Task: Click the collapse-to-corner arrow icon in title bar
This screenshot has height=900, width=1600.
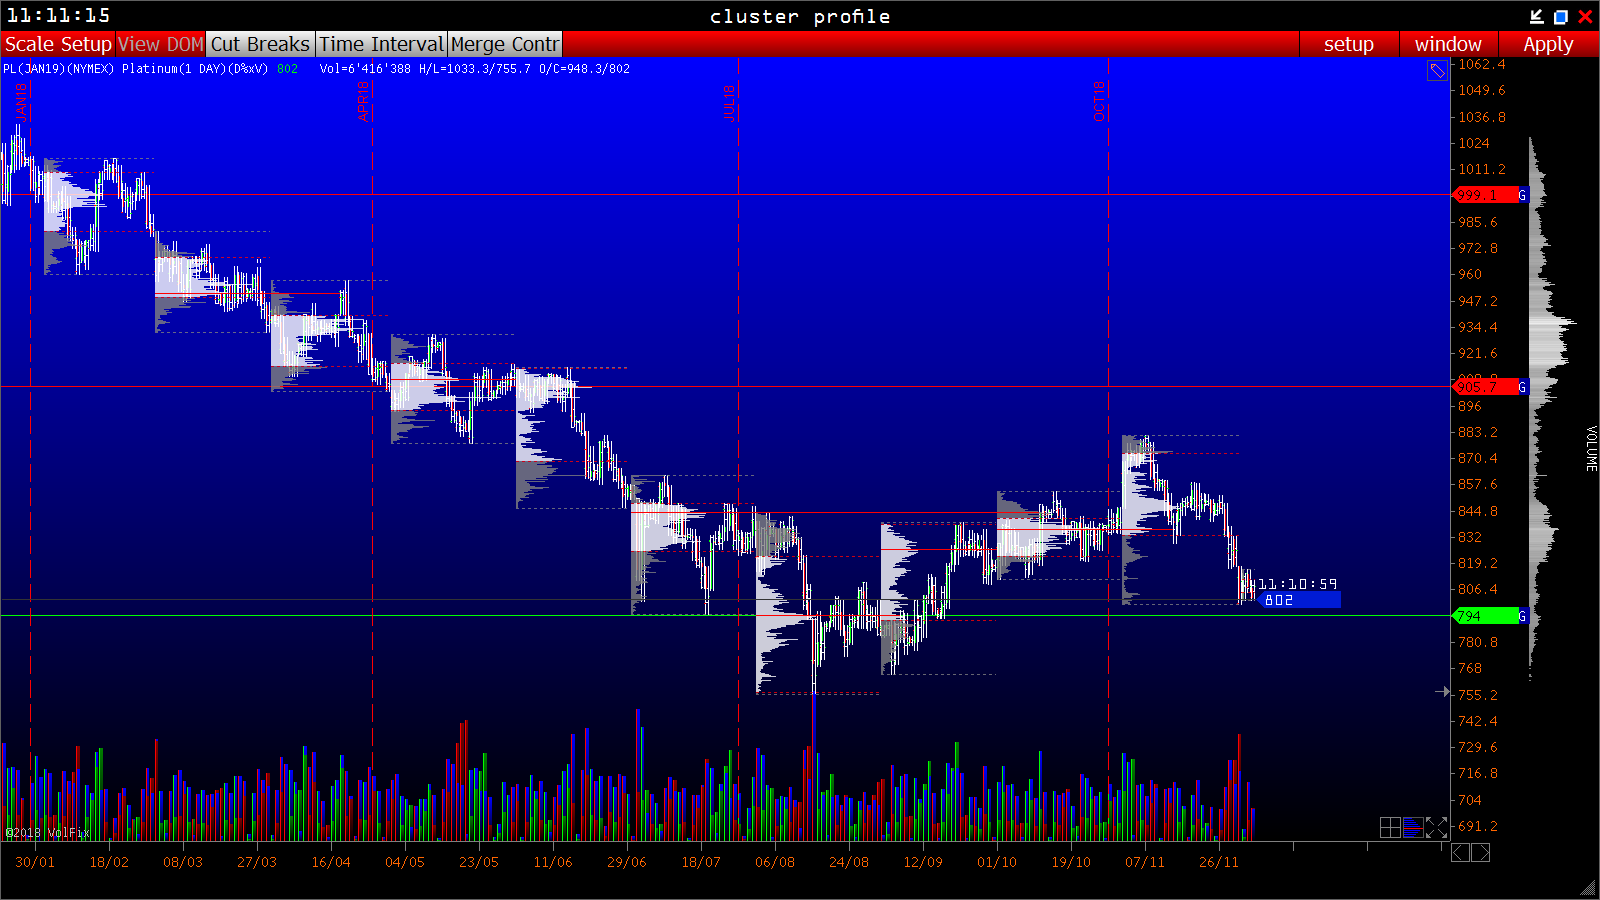Action: (1537, 16)
